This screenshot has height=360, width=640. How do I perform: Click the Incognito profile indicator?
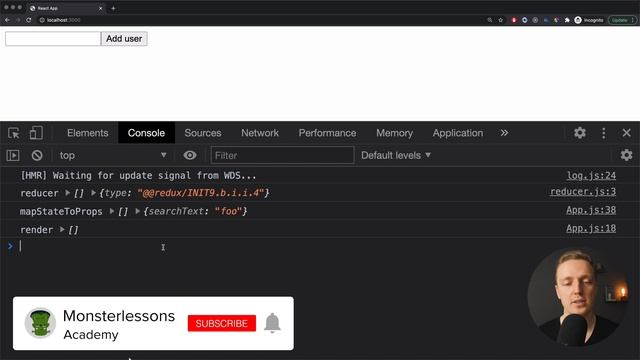[589, 20]
